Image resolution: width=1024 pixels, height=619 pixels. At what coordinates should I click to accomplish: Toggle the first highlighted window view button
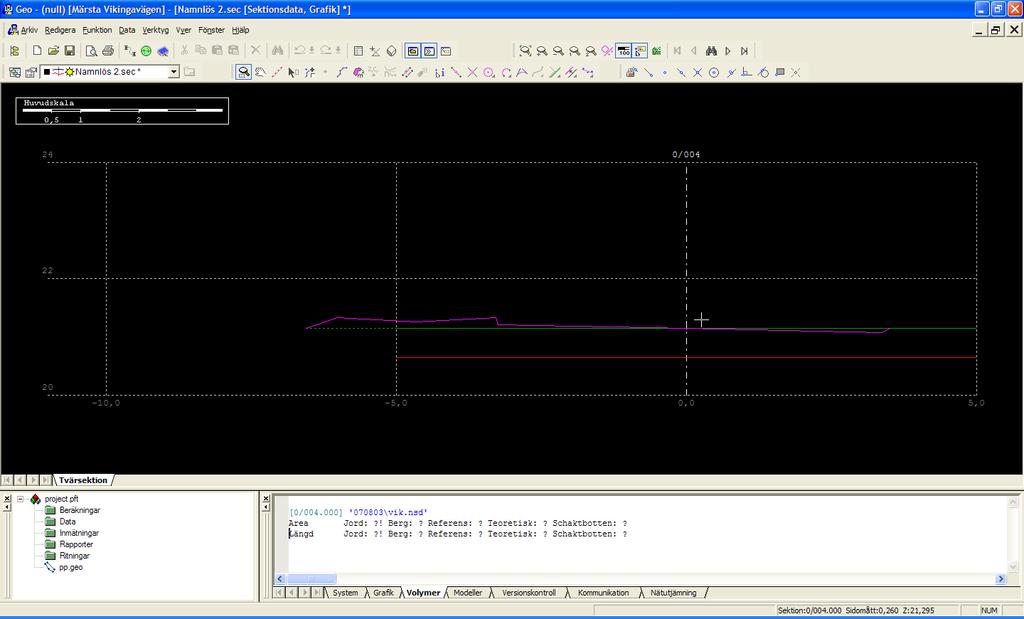point(413,51)
